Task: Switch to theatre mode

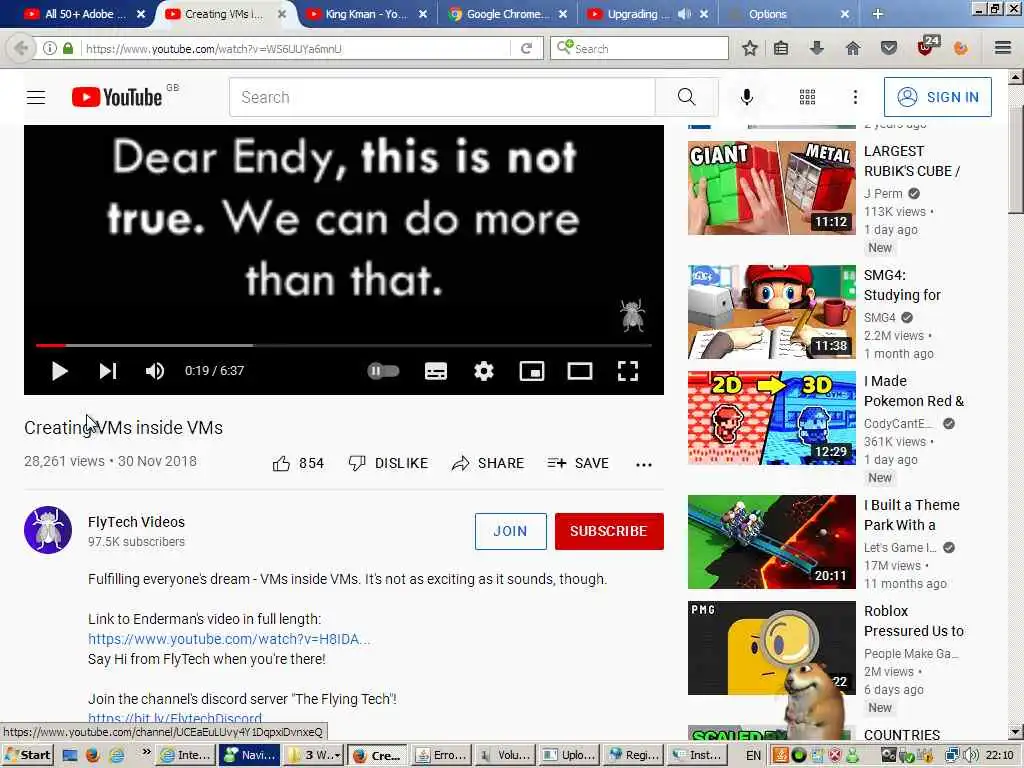Action: tap(579, 371)
